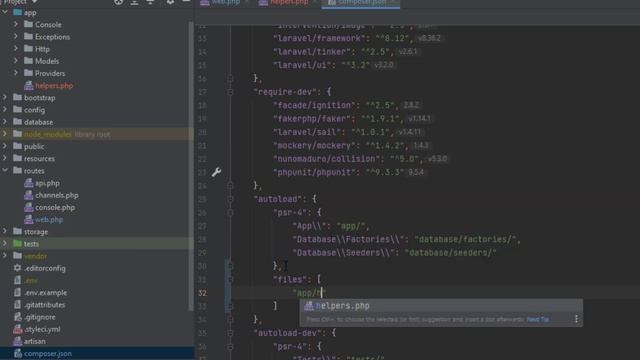Click the "nunomaduro/collision" entry text

click(x=327, y=159)
